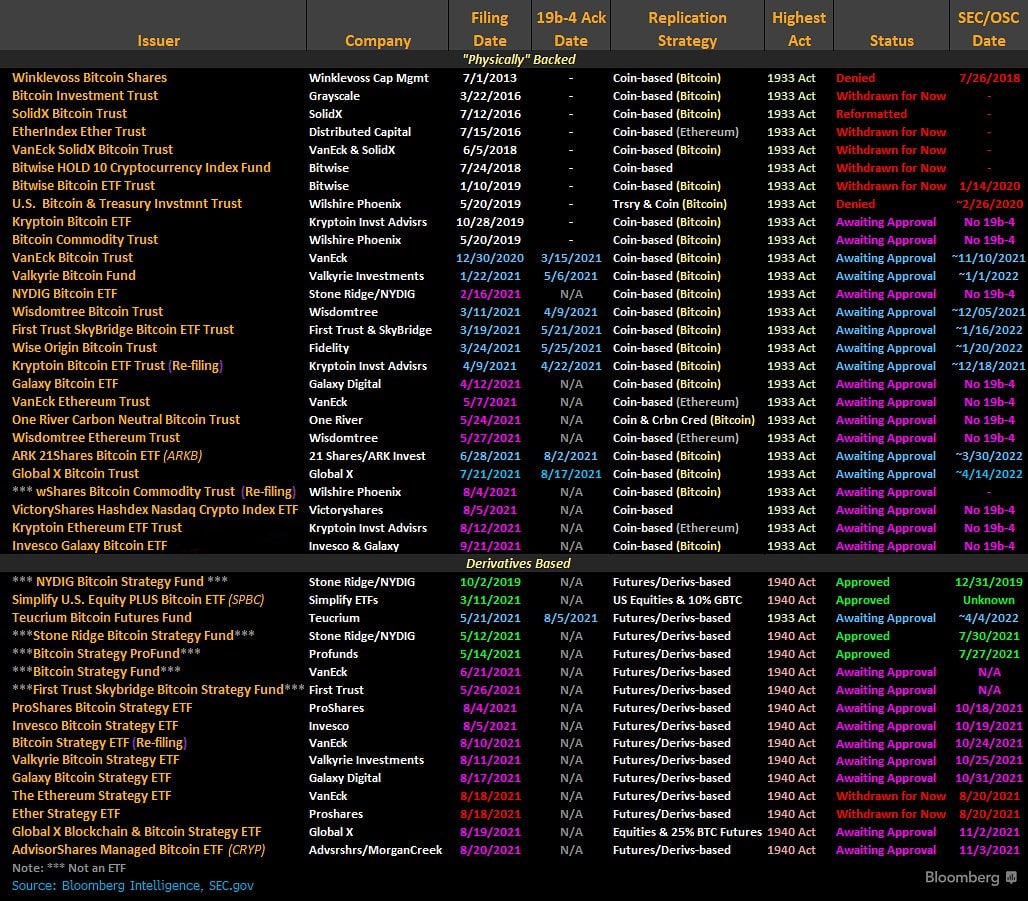The height and width of the screenshot is (901, 1028).
Task: Click US Equities & 10% GBTC strategy
Action: pyautogui.click(x=677, y=599)
